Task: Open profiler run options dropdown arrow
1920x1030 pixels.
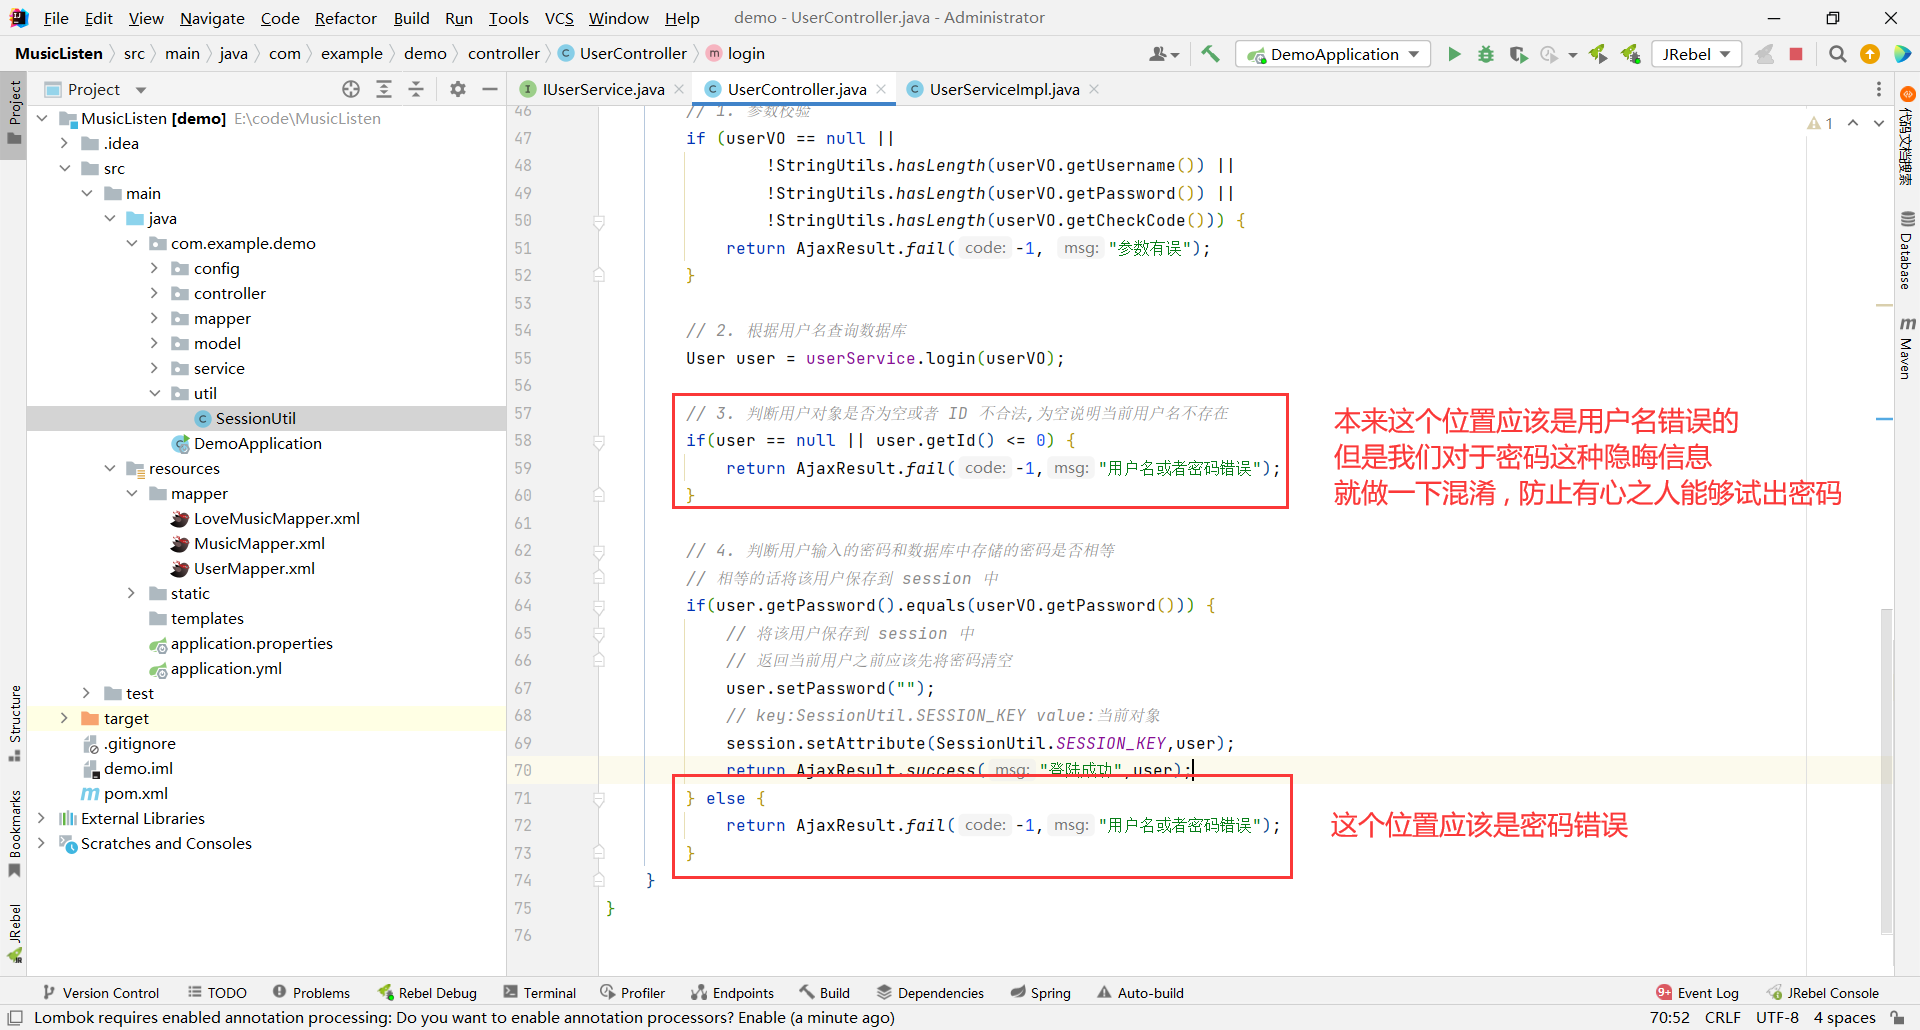Action: pyautogui.click(x=1573, y=55)
